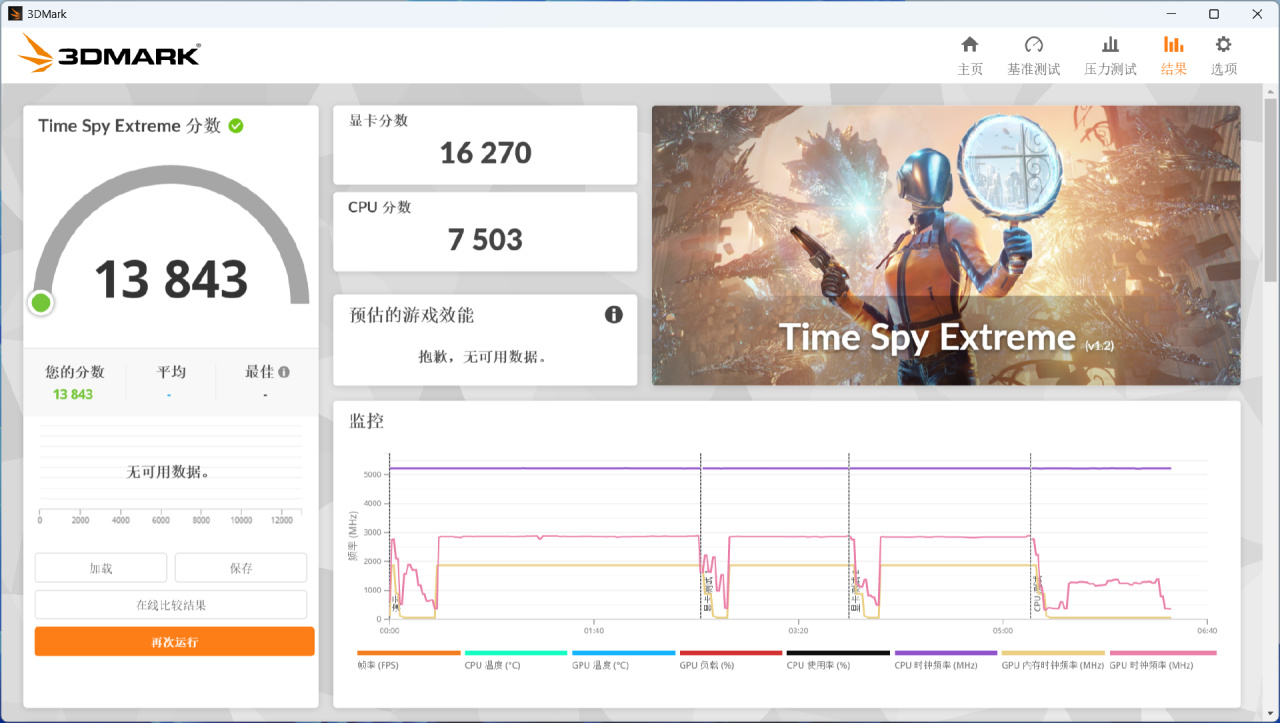The width and height of the screenshot is (1280, 723).
Task: Click the info icon next to 最佳
Action: pyautogui.click(x=284, y=372)
